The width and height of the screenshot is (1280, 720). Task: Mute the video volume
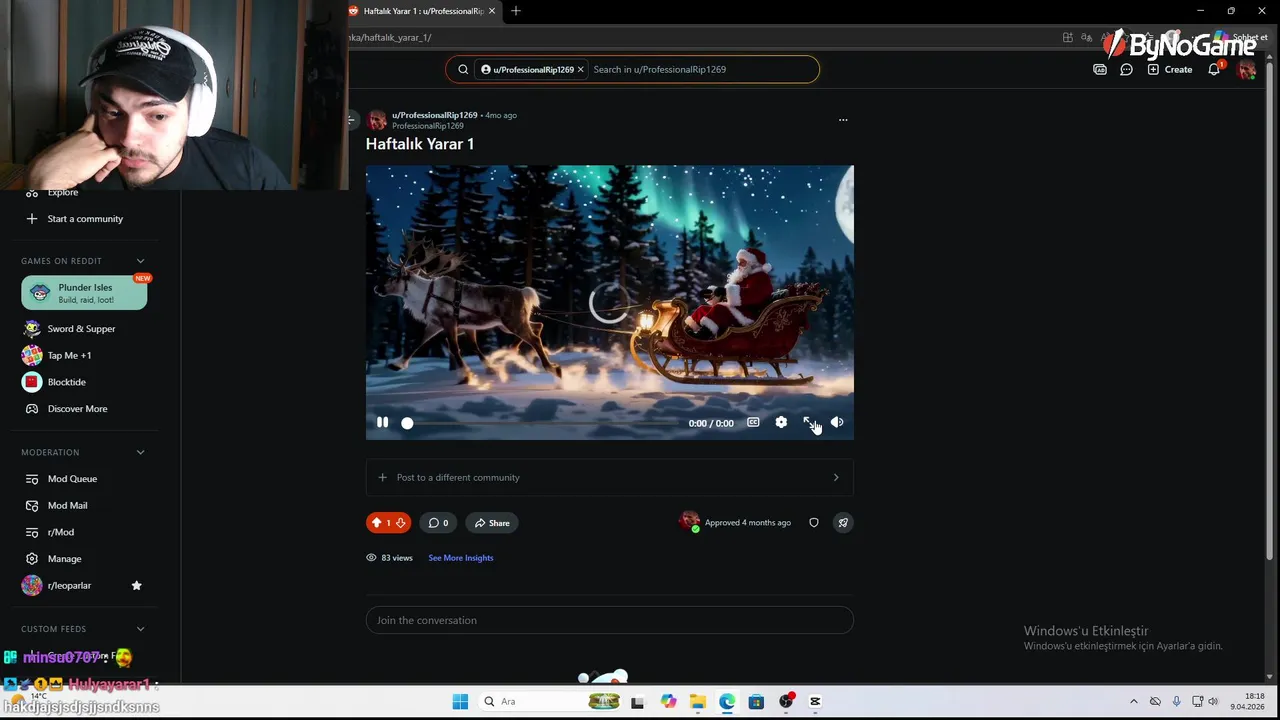pyautogui.click(x=837, y=423)
